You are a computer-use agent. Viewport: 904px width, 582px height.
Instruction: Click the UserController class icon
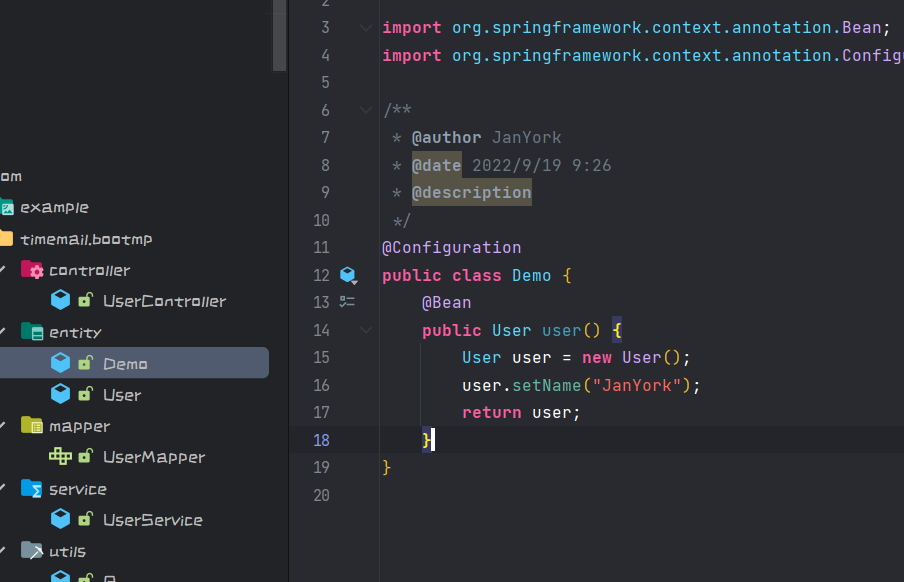(61, 300)
